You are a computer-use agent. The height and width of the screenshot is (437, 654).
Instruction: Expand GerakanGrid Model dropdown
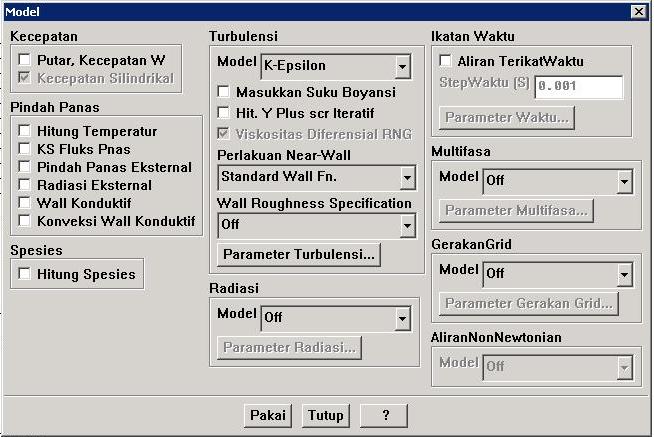click(x=558, y=274)
